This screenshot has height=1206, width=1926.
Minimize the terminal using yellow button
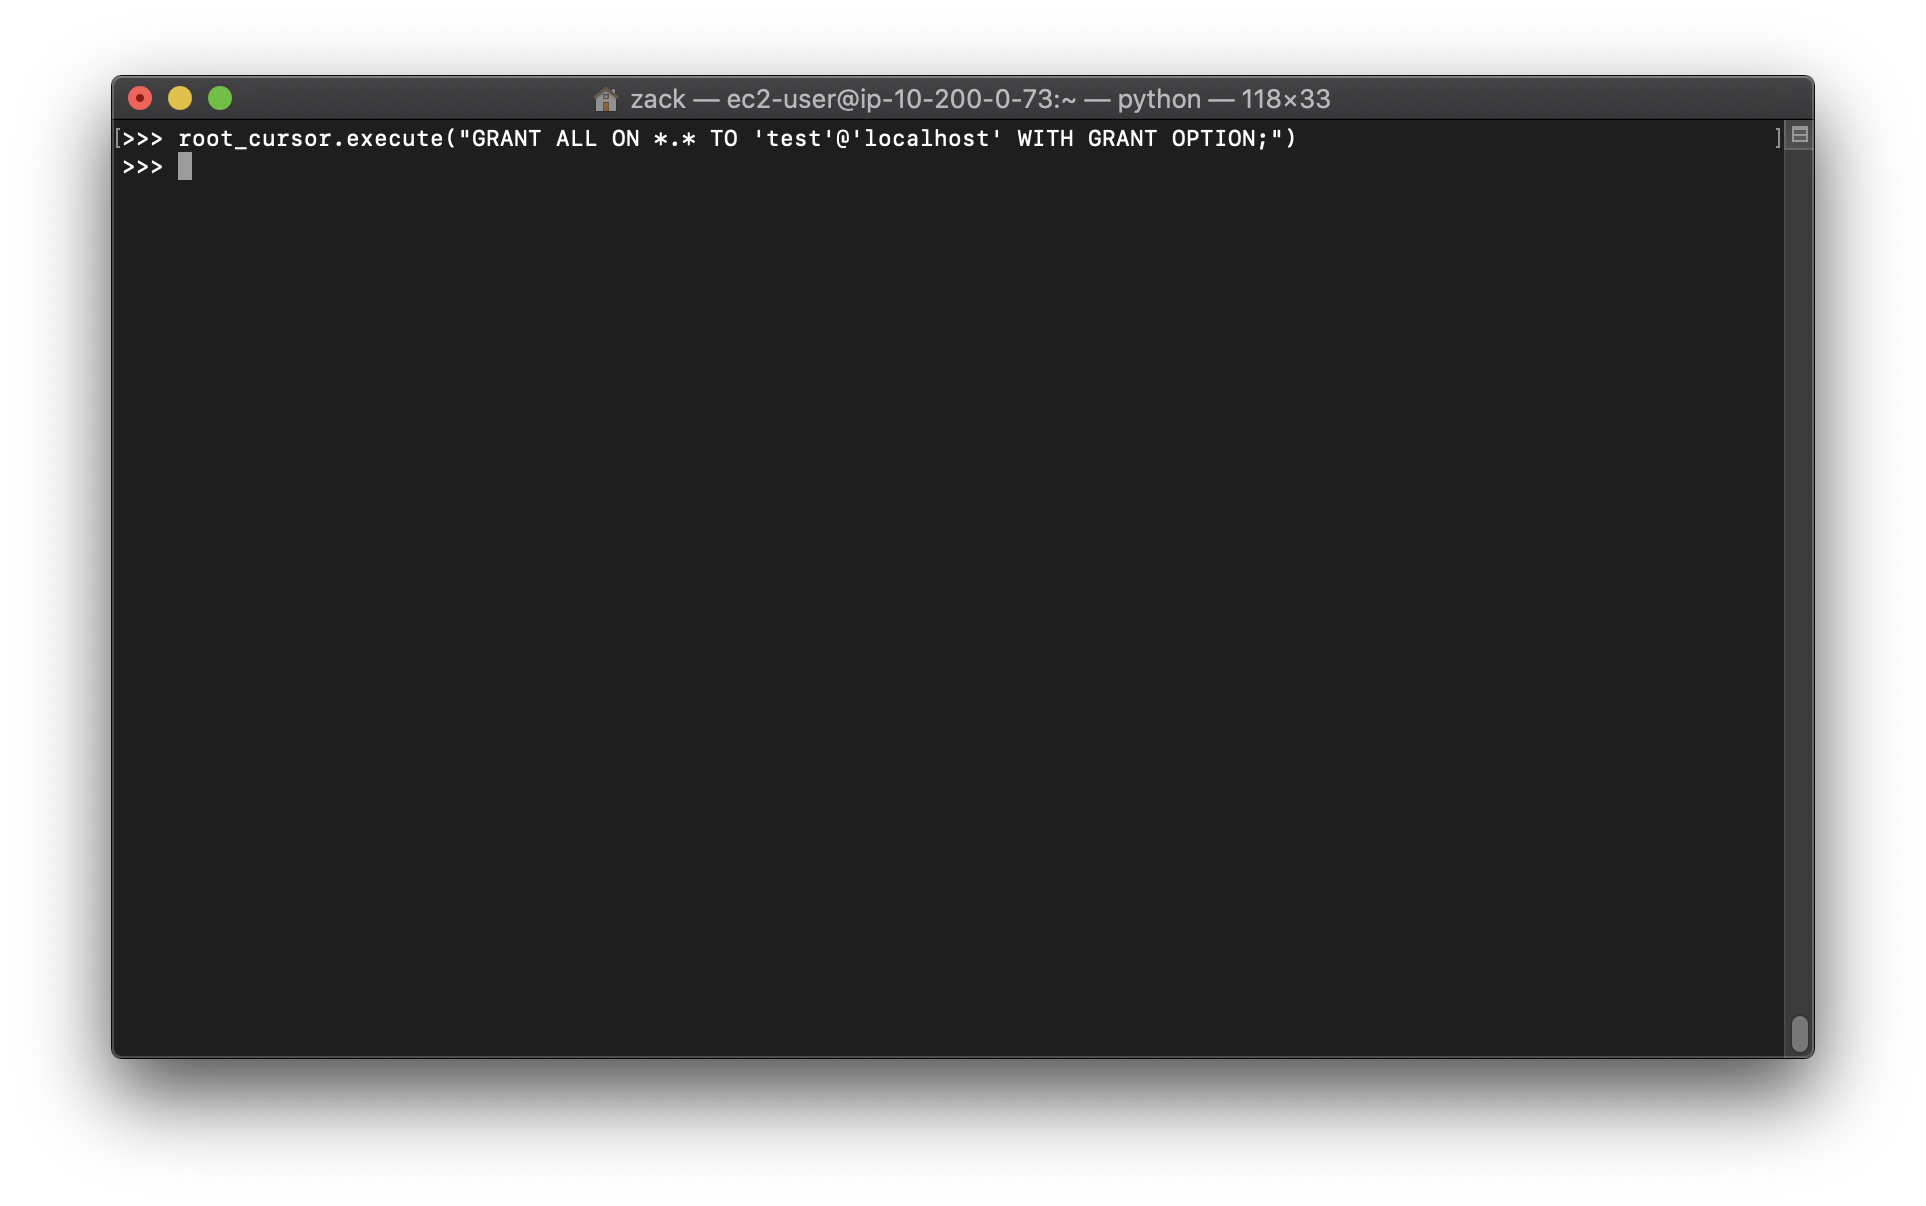pyautogui.click(x=180, y=98)
